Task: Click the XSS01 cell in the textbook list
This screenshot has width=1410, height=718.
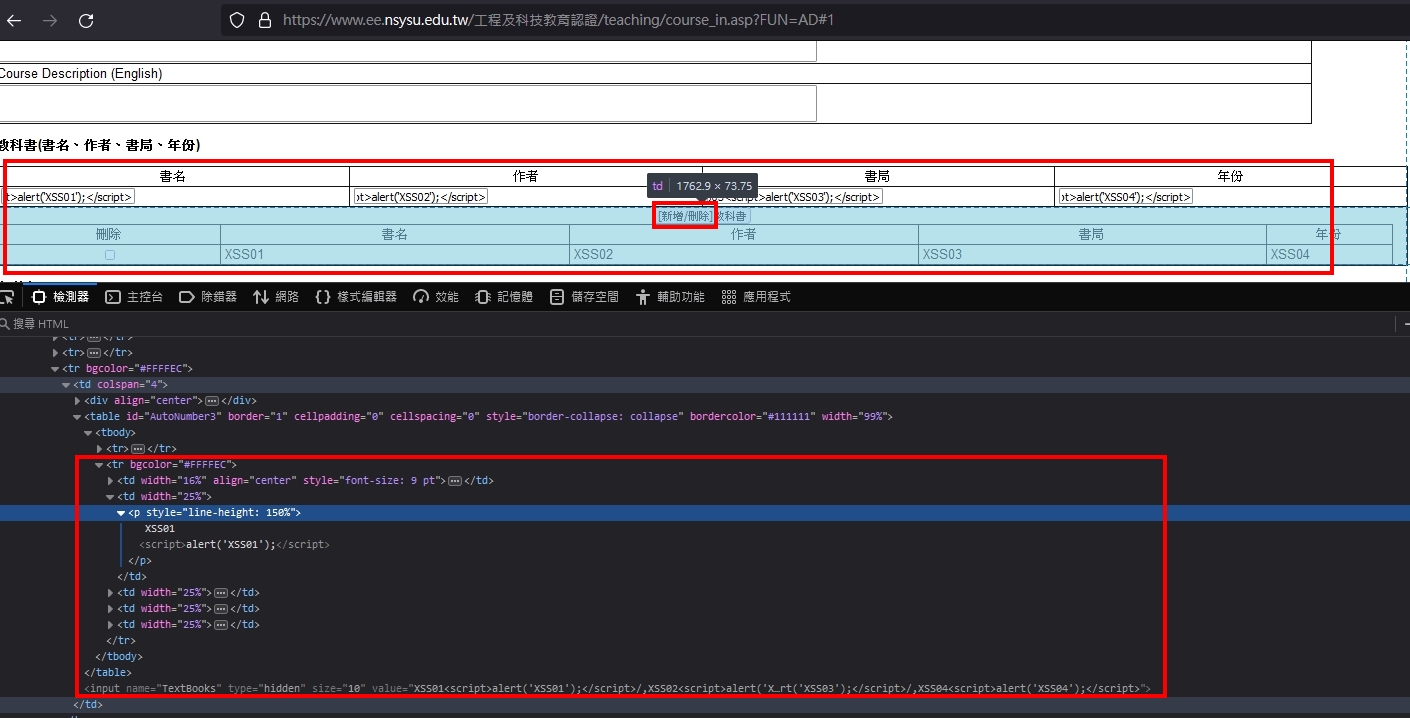Action: [395, 254]
